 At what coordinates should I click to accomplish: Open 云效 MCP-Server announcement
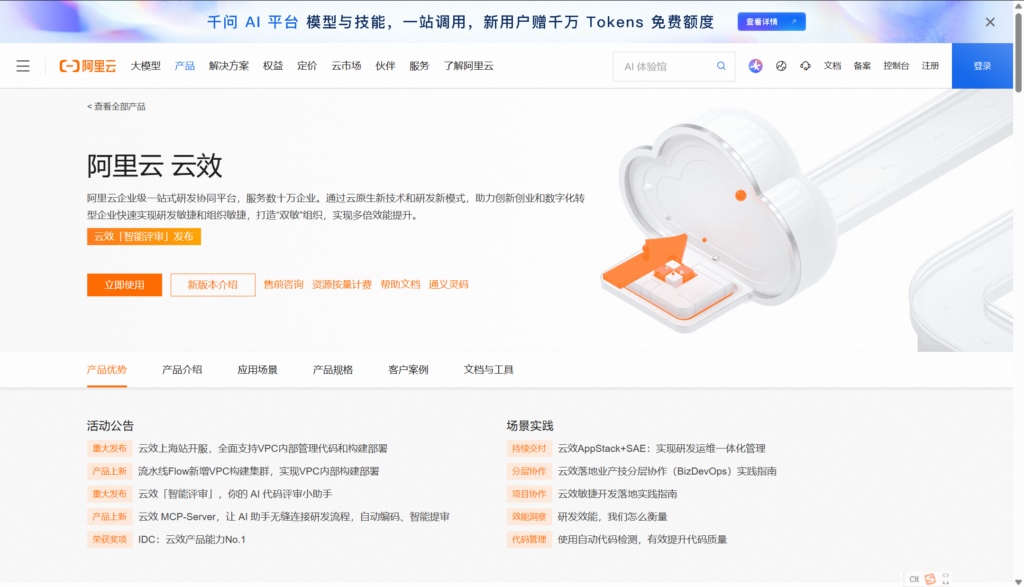[294, 517]
